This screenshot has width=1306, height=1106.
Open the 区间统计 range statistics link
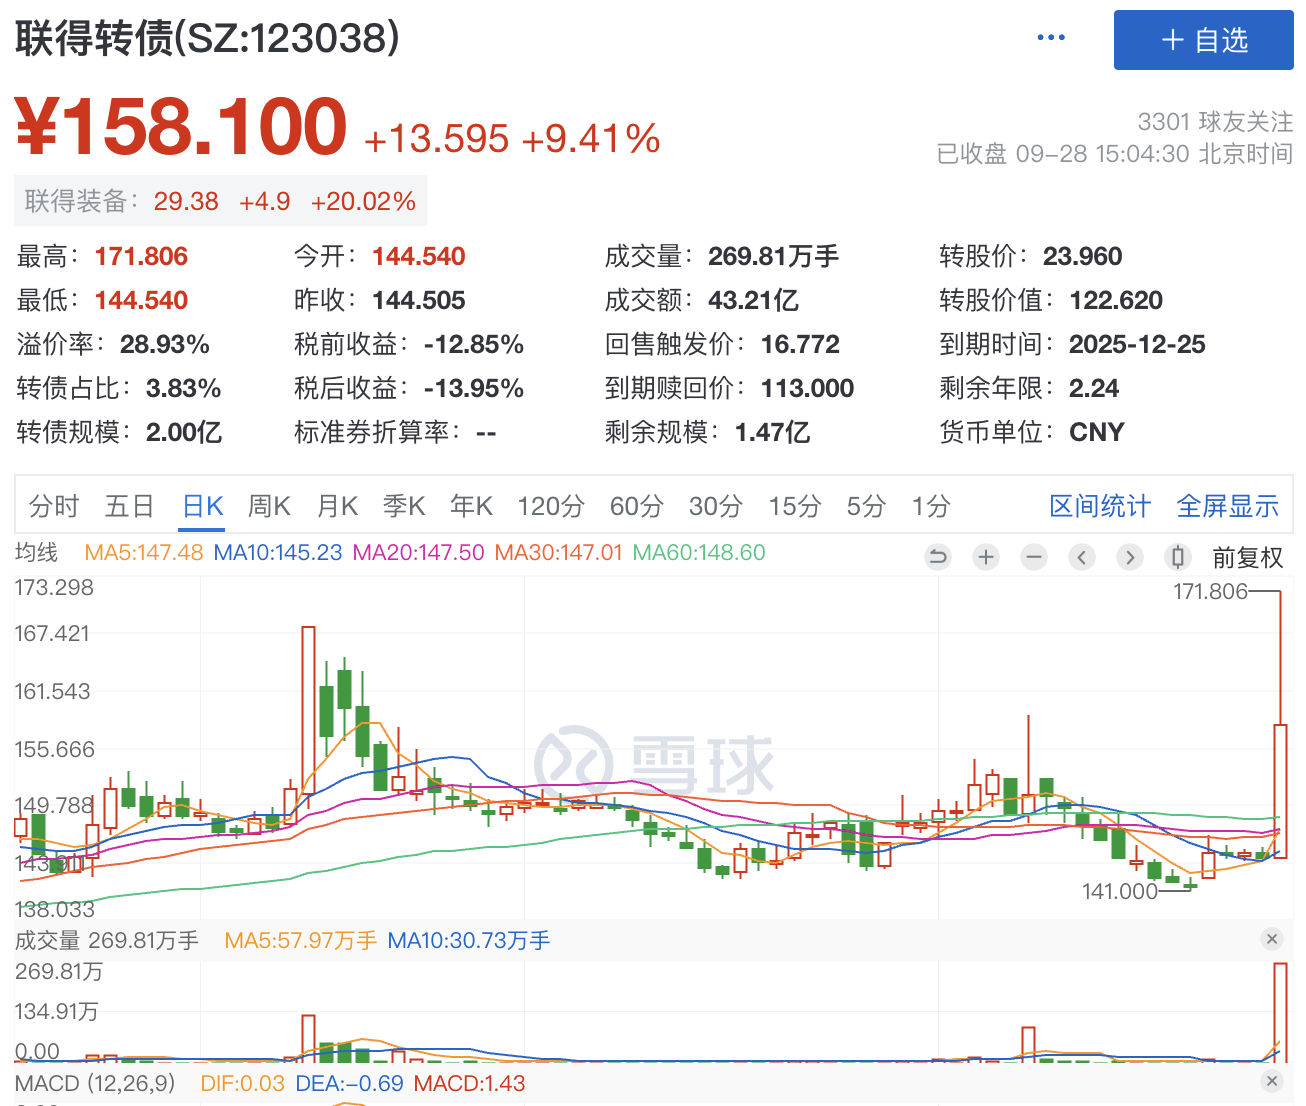pyautogui.click(x=1100, y=506)
